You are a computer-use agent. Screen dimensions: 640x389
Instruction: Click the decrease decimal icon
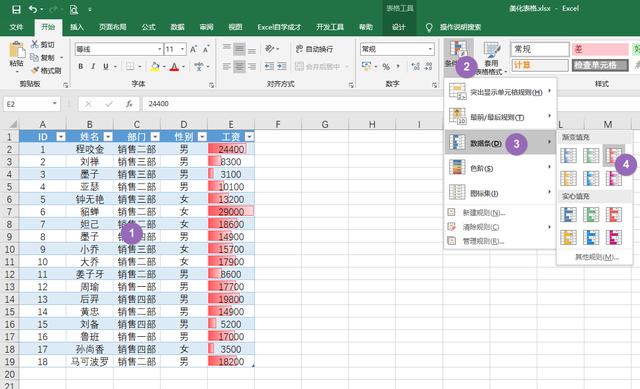click(x=428, y=66)
